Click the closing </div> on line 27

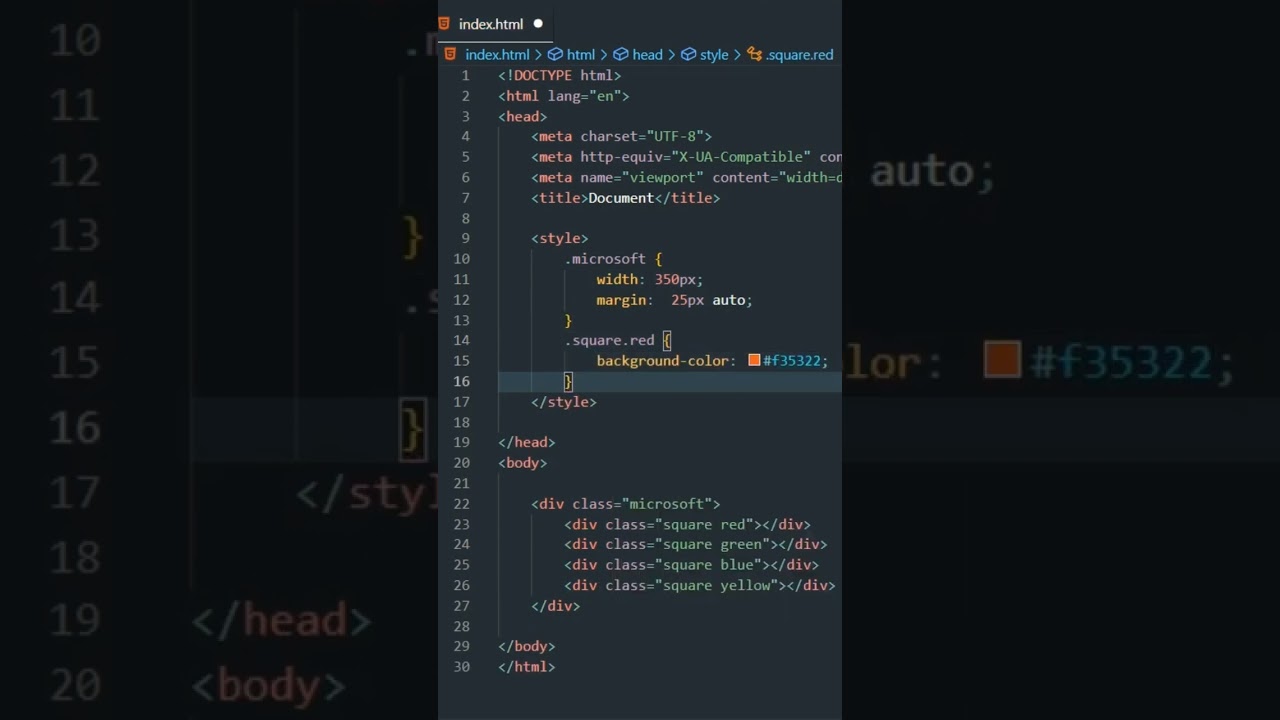click(x=556, y=606)
